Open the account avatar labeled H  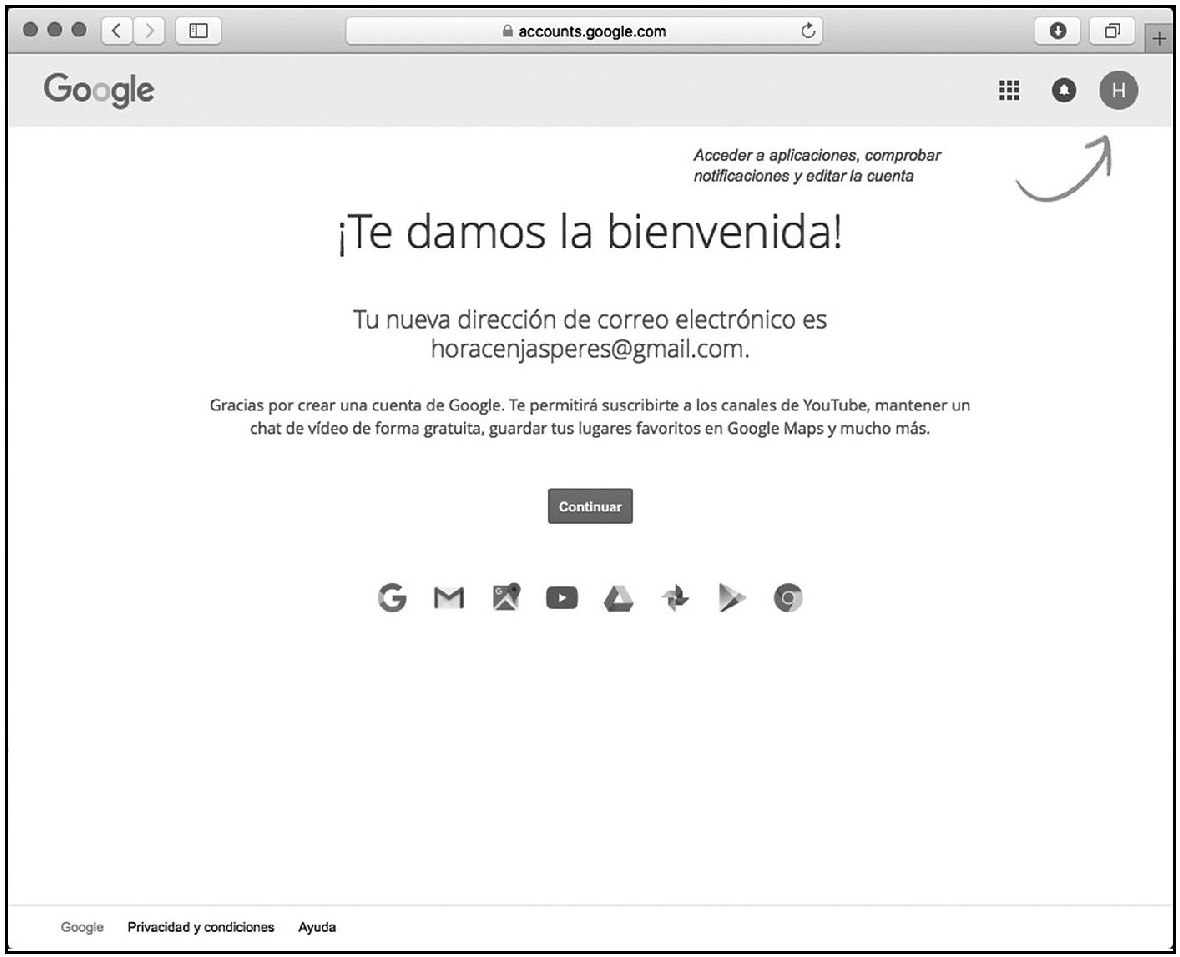1119,91
